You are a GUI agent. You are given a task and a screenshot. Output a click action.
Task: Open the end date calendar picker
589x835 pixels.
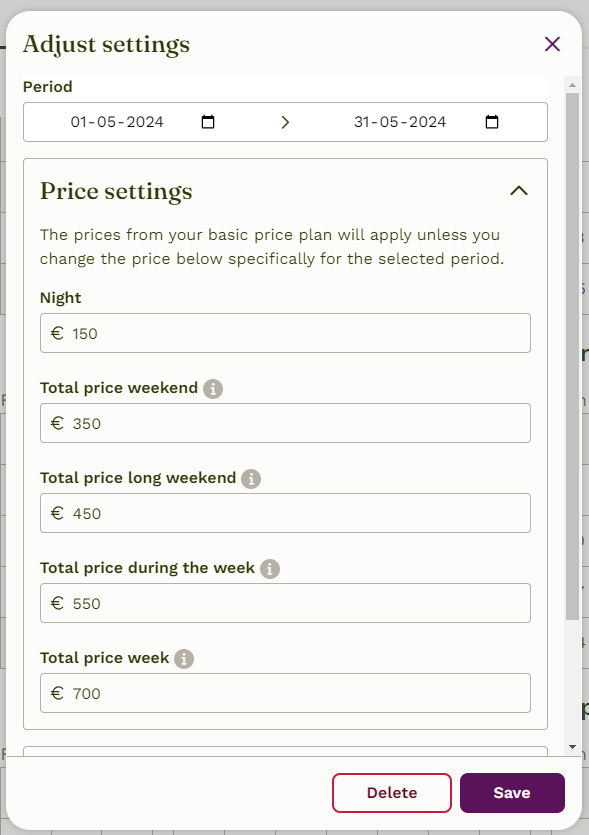pos(492,122)
